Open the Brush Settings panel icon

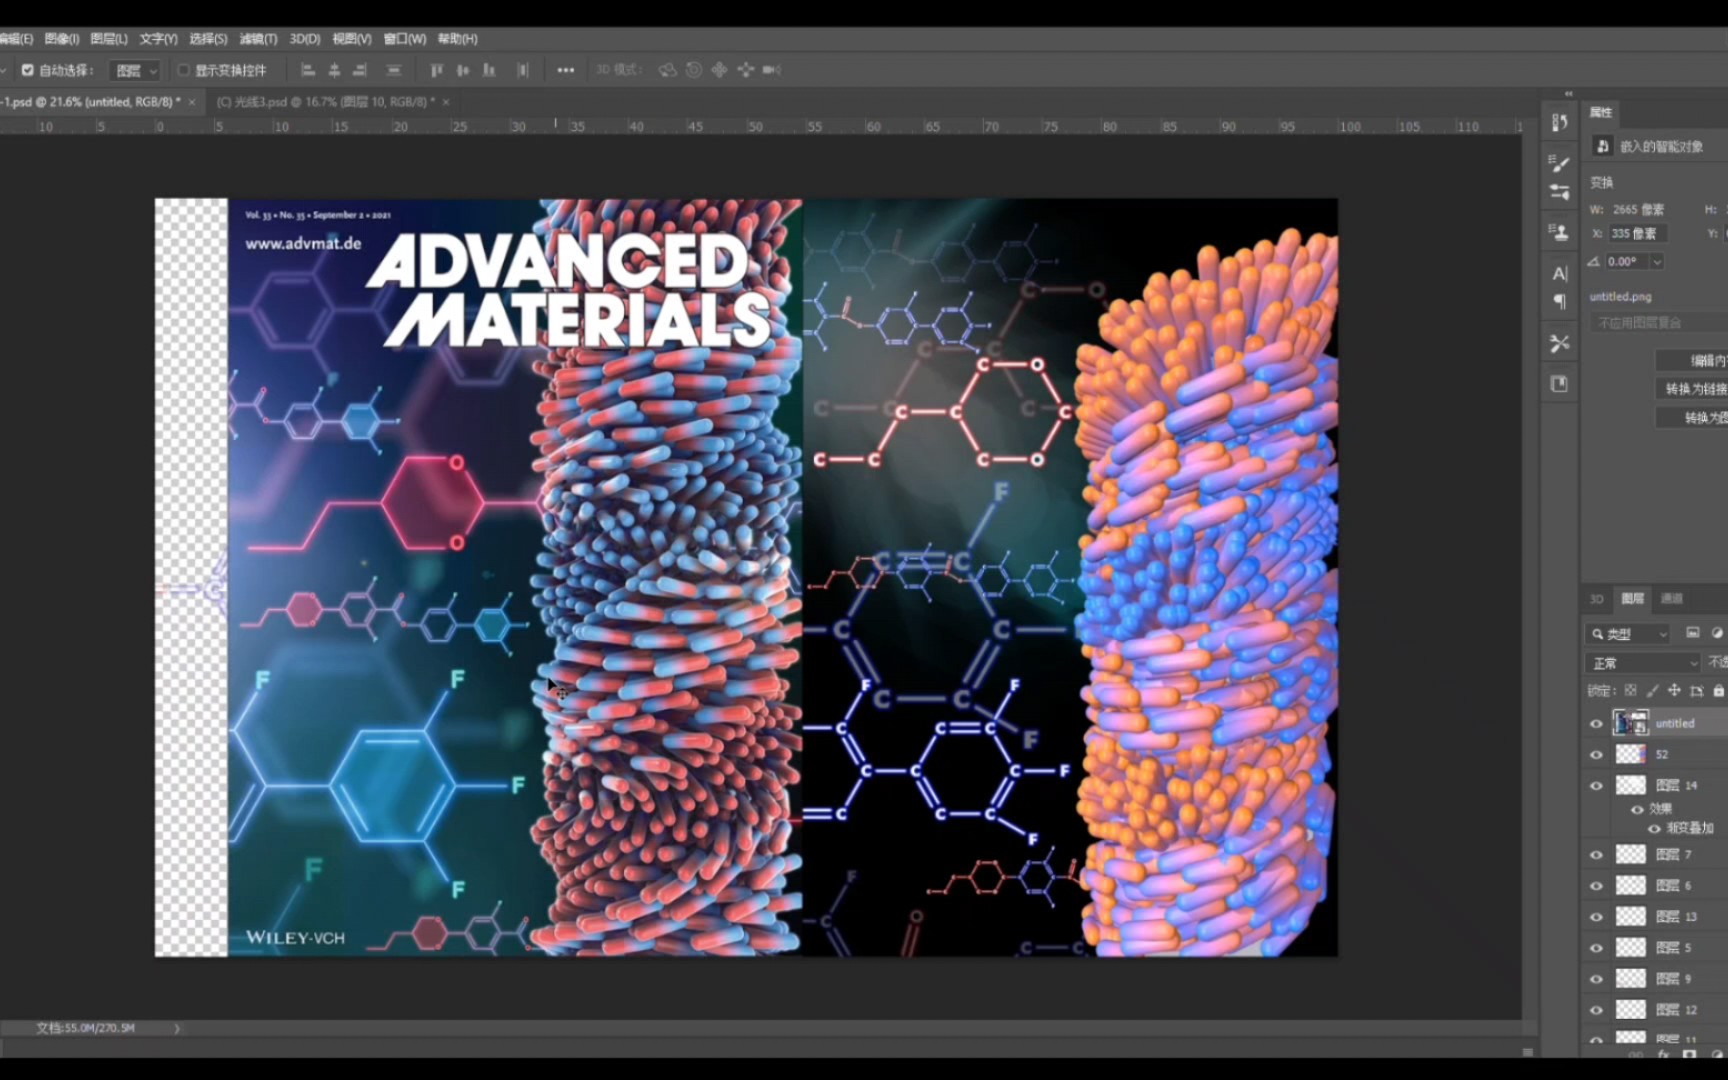[1559, 163]
